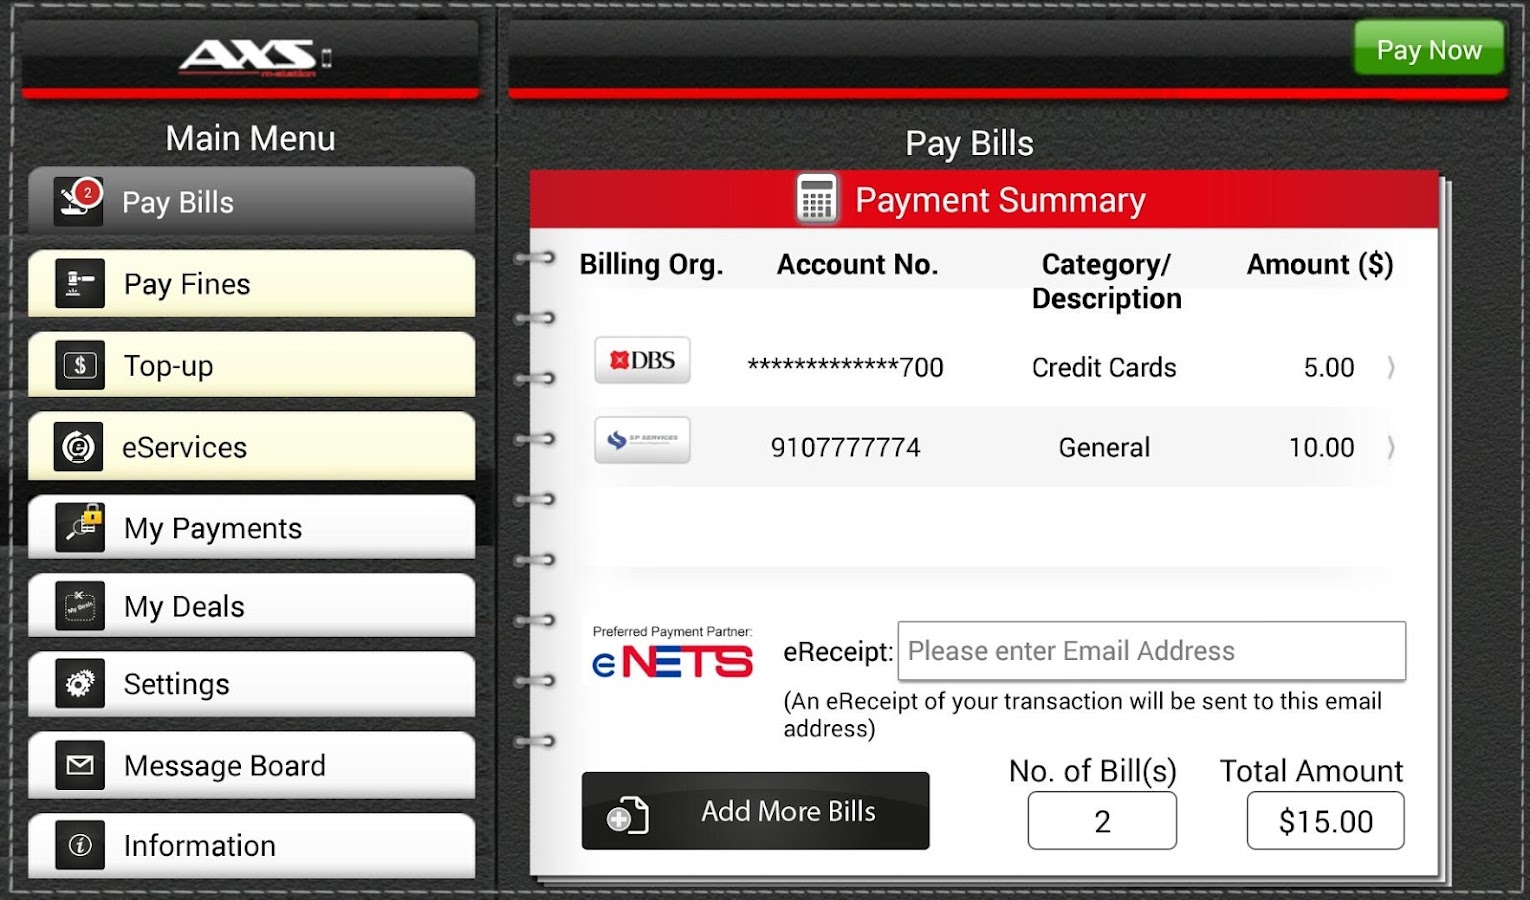The width and height of the screenshot is (1530, 900).
Task: Open eServices via its circular icon
Action: (79, 446)
